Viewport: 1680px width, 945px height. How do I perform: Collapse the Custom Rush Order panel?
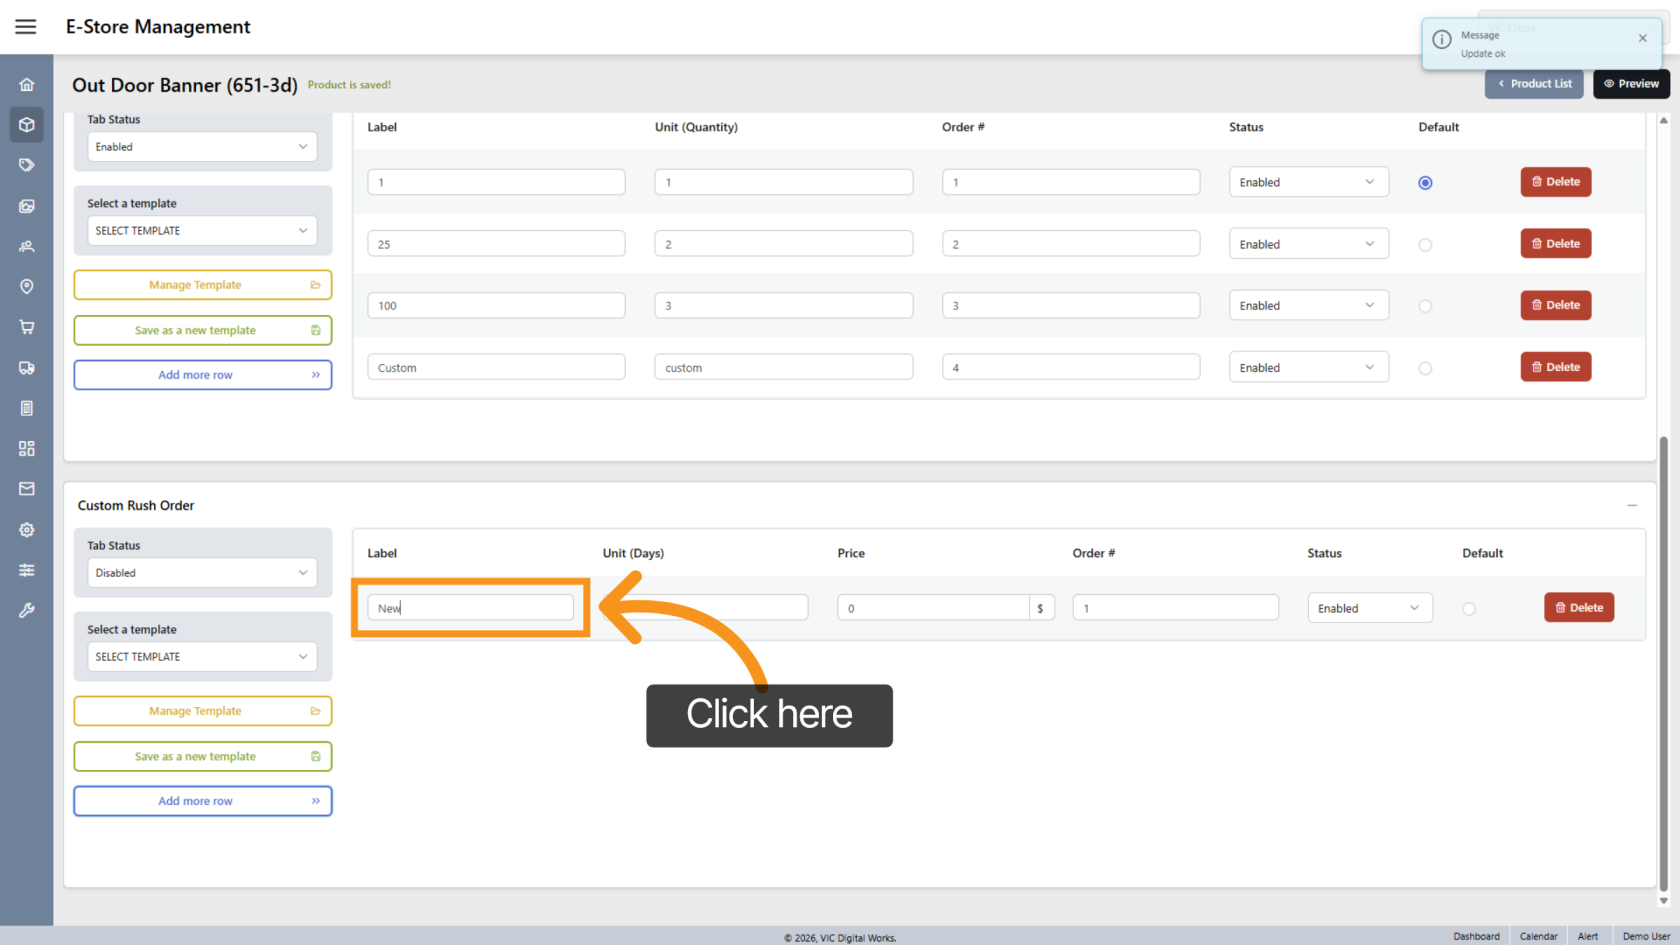click(x=1631, y=506)
